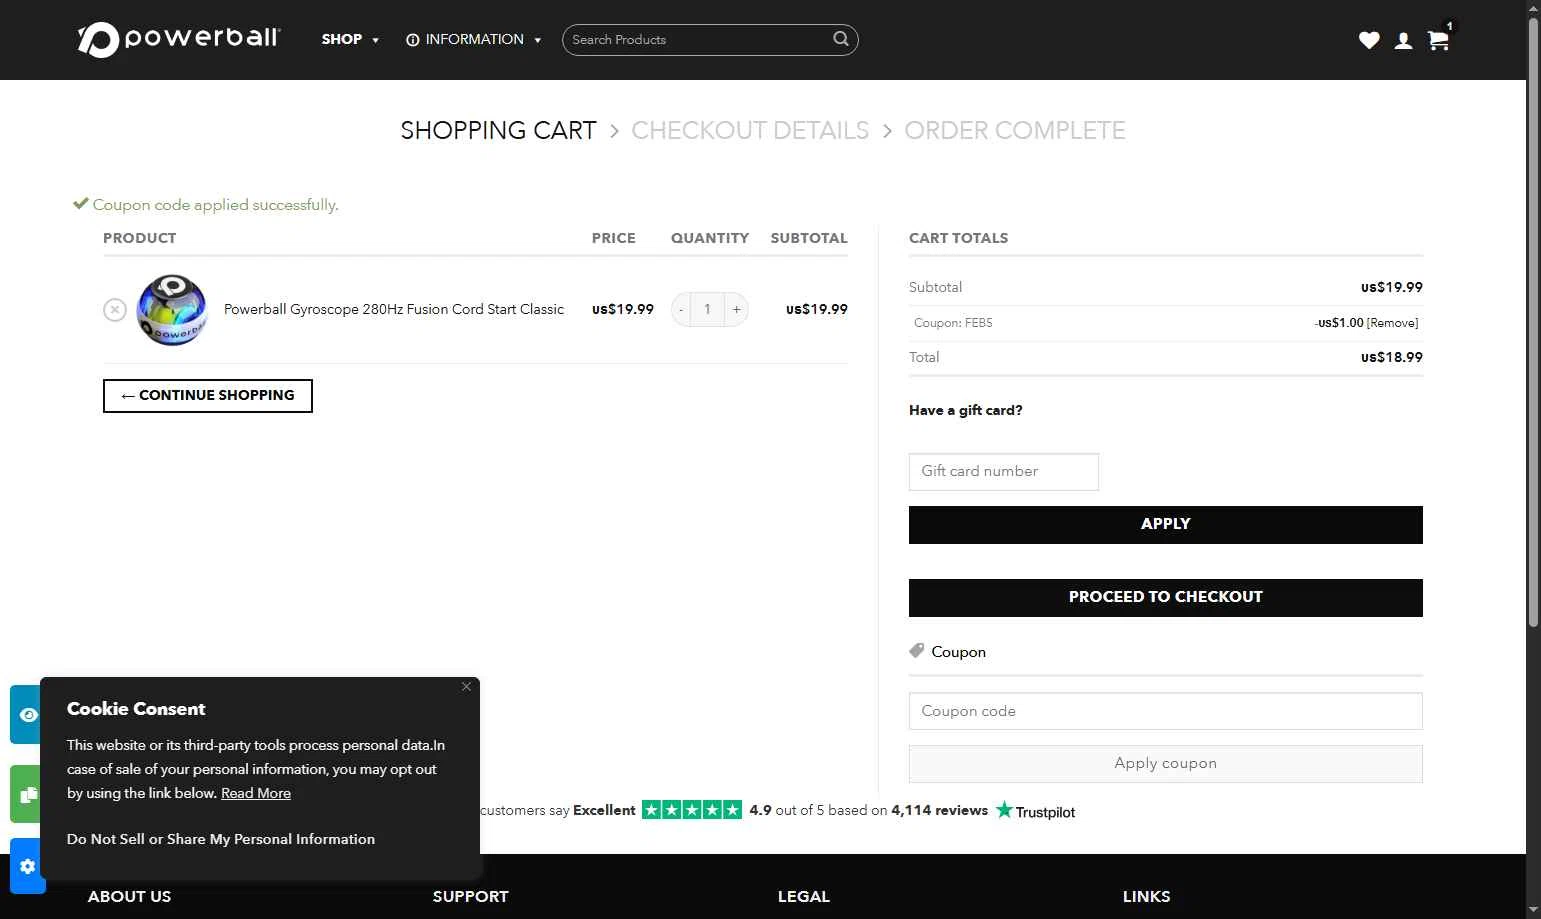Click the search magnifier icon
Screen dimensions: 1541x919
(x=841, y=39)
